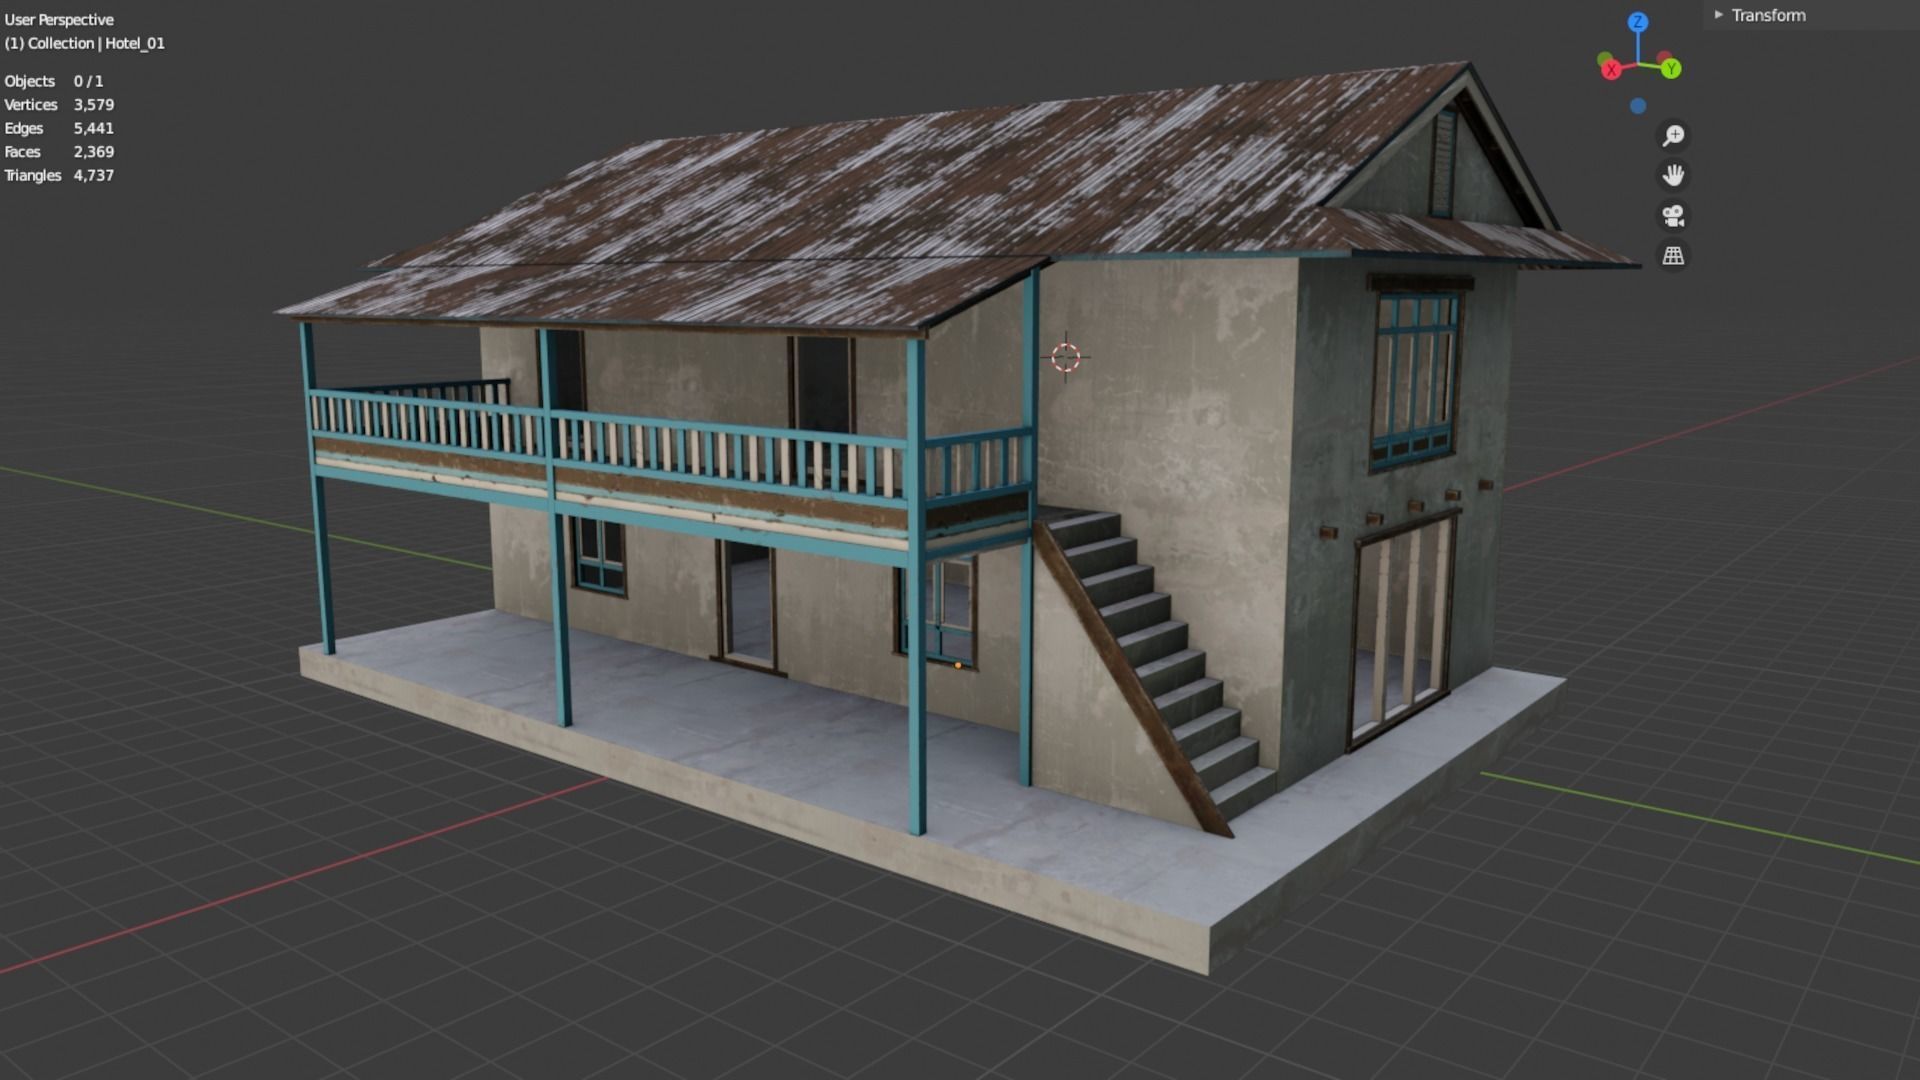The image size is (1920, 1080).
Task: Click the '(1) Collection | Hotel_01' label
Action: (85, 43)
